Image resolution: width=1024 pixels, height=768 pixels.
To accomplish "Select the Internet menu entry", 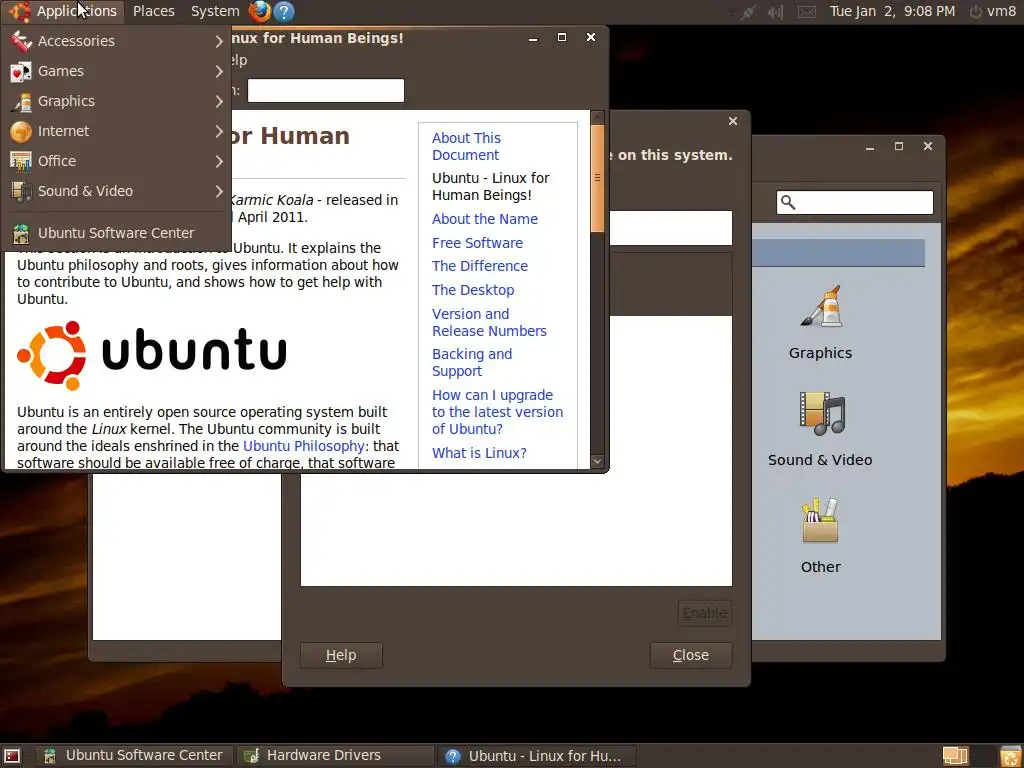I will [x=116, y=131].
